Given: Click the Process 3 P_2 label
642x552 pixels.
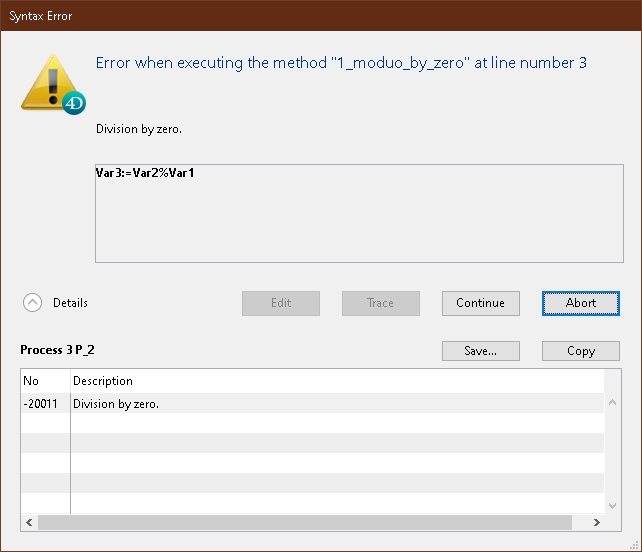Looking at the screenshot, I should click(x=58, y=351).
